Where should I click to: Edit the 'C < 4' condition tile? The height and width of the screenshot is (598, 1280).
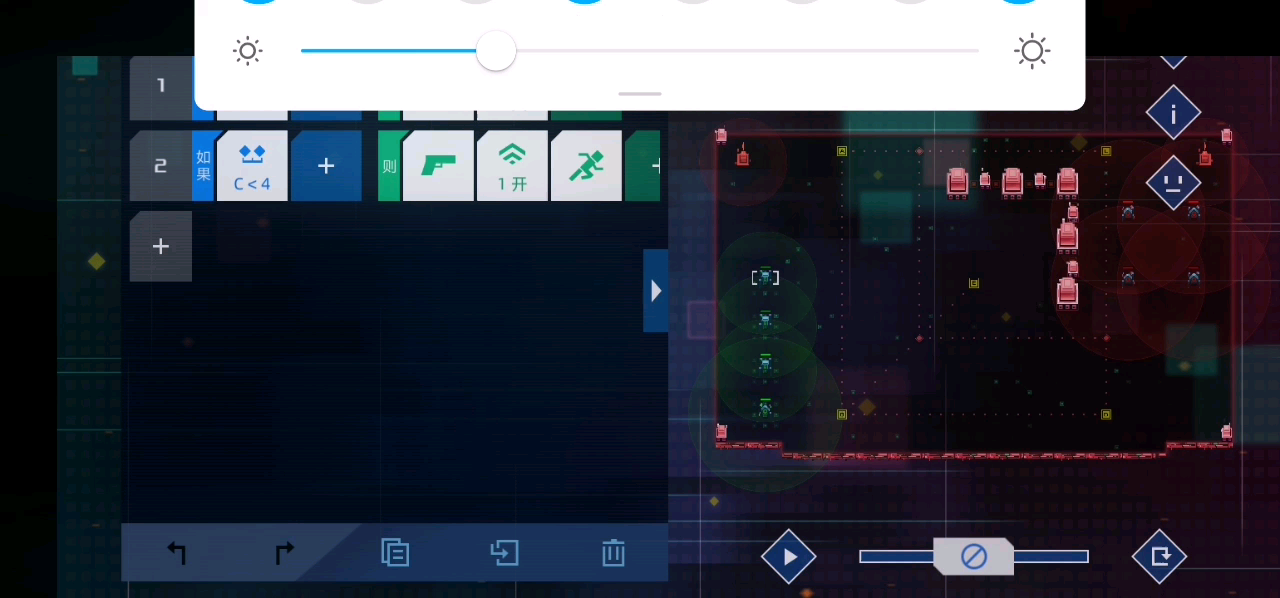(x=252, y=166)
